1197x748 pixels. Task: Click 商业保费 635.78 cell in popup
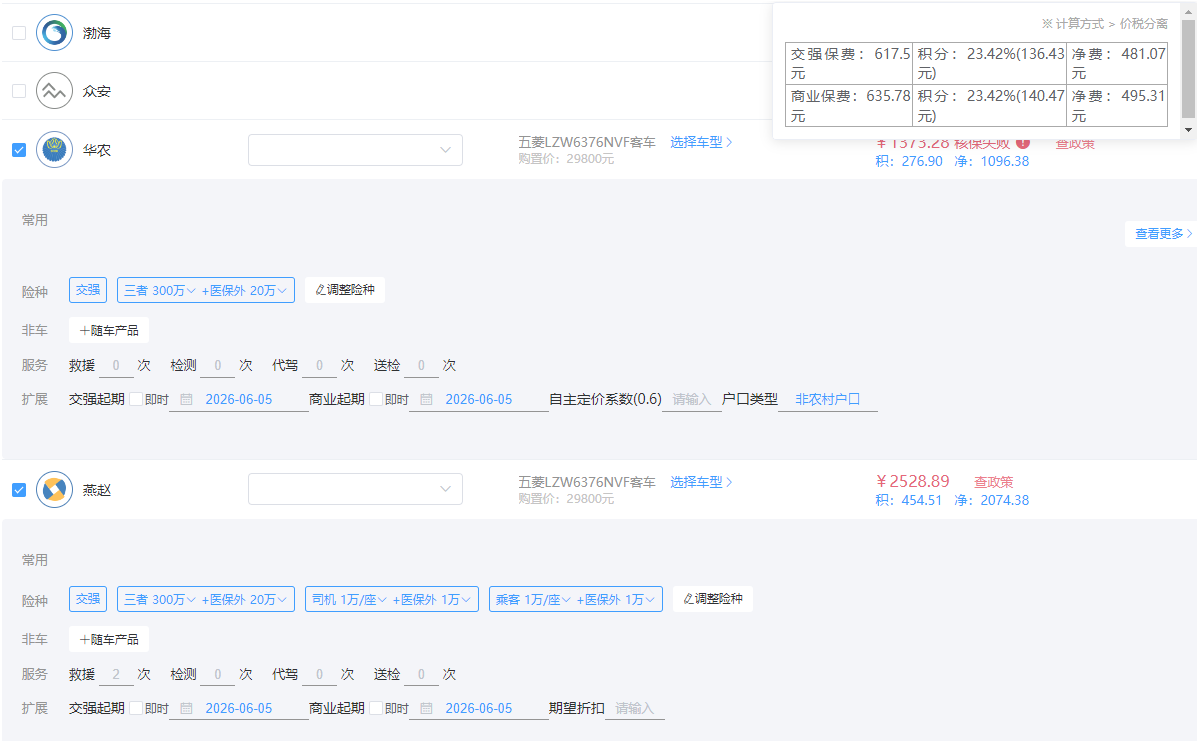point(849,105)
